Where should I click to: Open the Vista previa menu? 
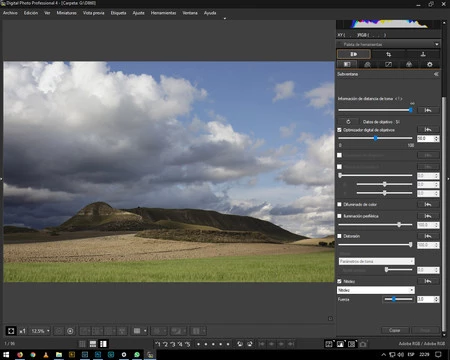point(94,13)
